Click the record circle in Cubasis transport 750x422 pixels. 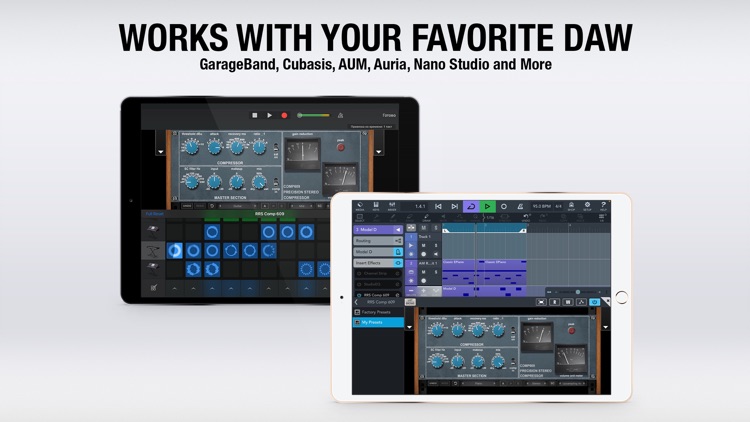[x=504, y=206]
